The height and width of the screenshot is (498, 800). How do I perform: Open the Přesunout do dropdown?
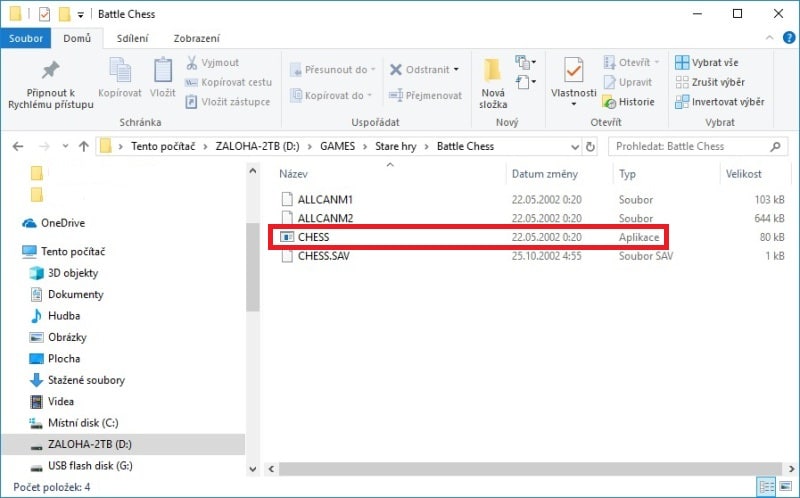pyautogui.click(x=333, y=69)
